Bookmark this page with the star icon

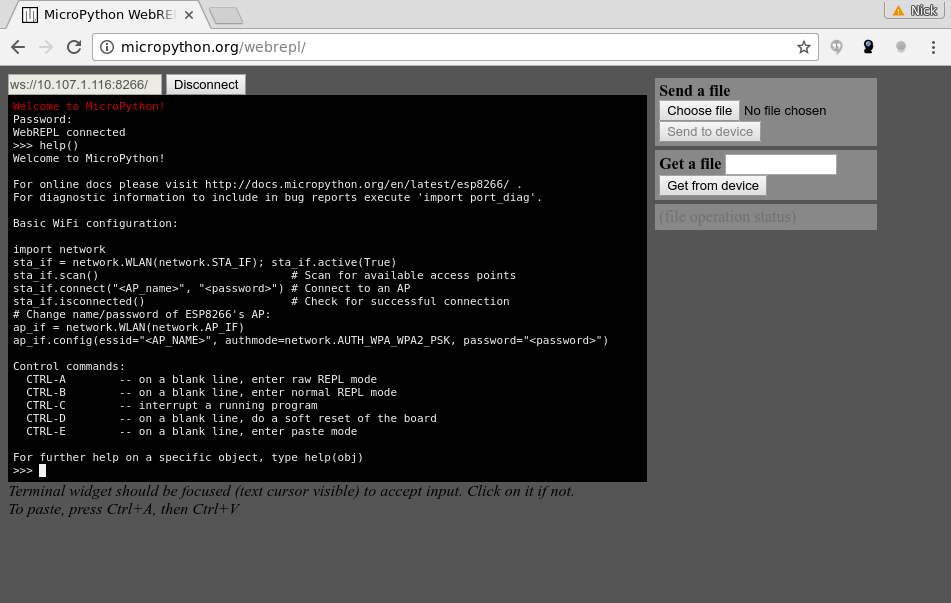click(803, 47)
